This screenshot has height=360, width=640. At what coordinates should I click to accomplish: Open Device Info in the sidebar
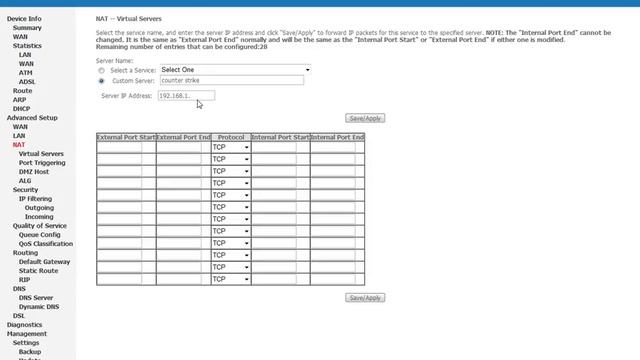24,19
